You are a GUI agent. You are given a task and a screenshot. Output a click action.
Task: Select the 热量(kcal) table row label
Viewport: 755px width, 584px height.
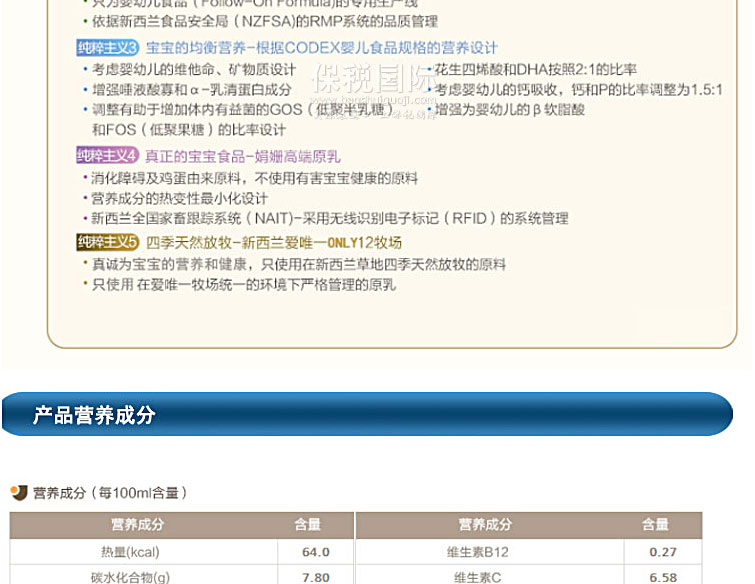(130, 552)
